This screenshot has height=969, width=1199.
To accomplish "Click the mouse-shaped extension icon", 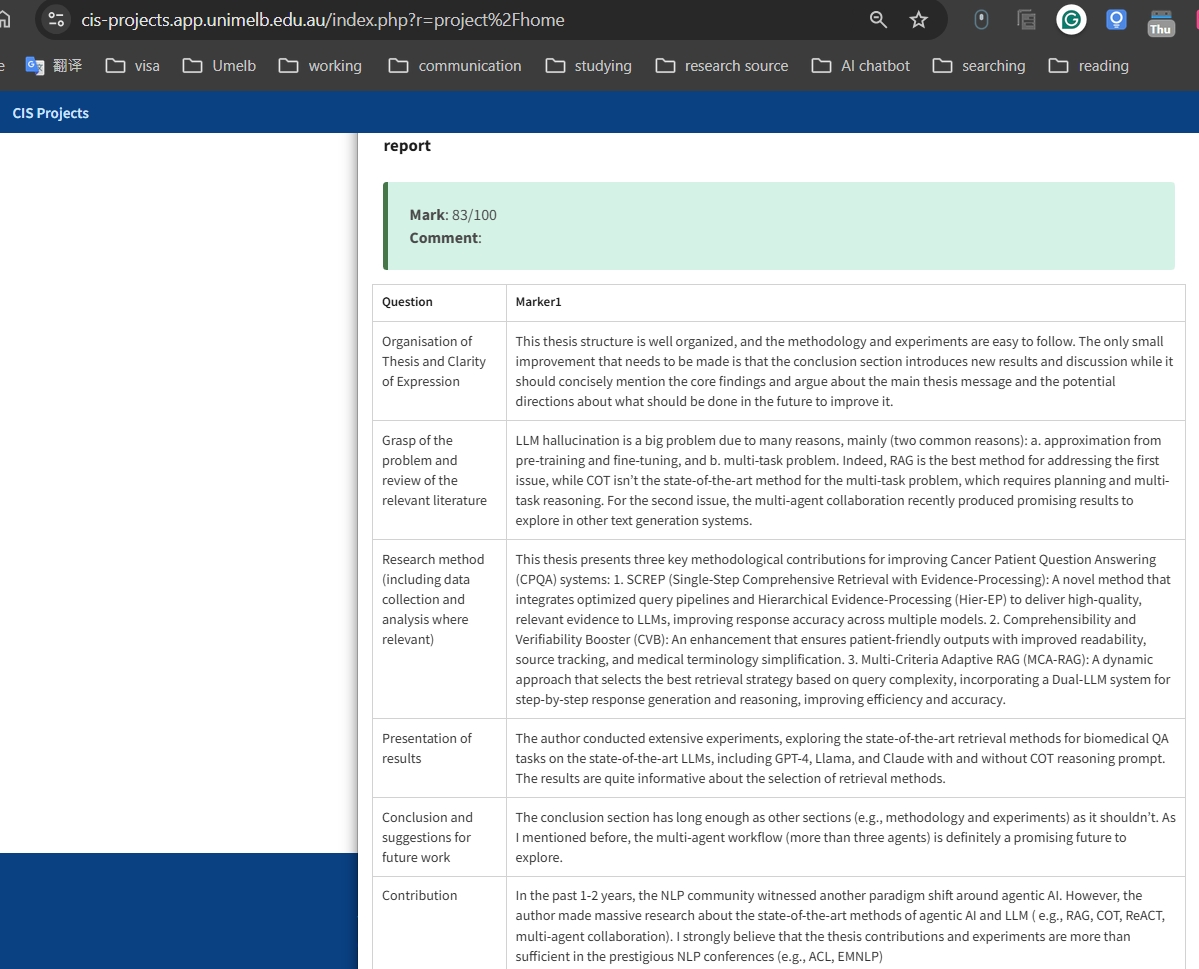I will point(981,20).
